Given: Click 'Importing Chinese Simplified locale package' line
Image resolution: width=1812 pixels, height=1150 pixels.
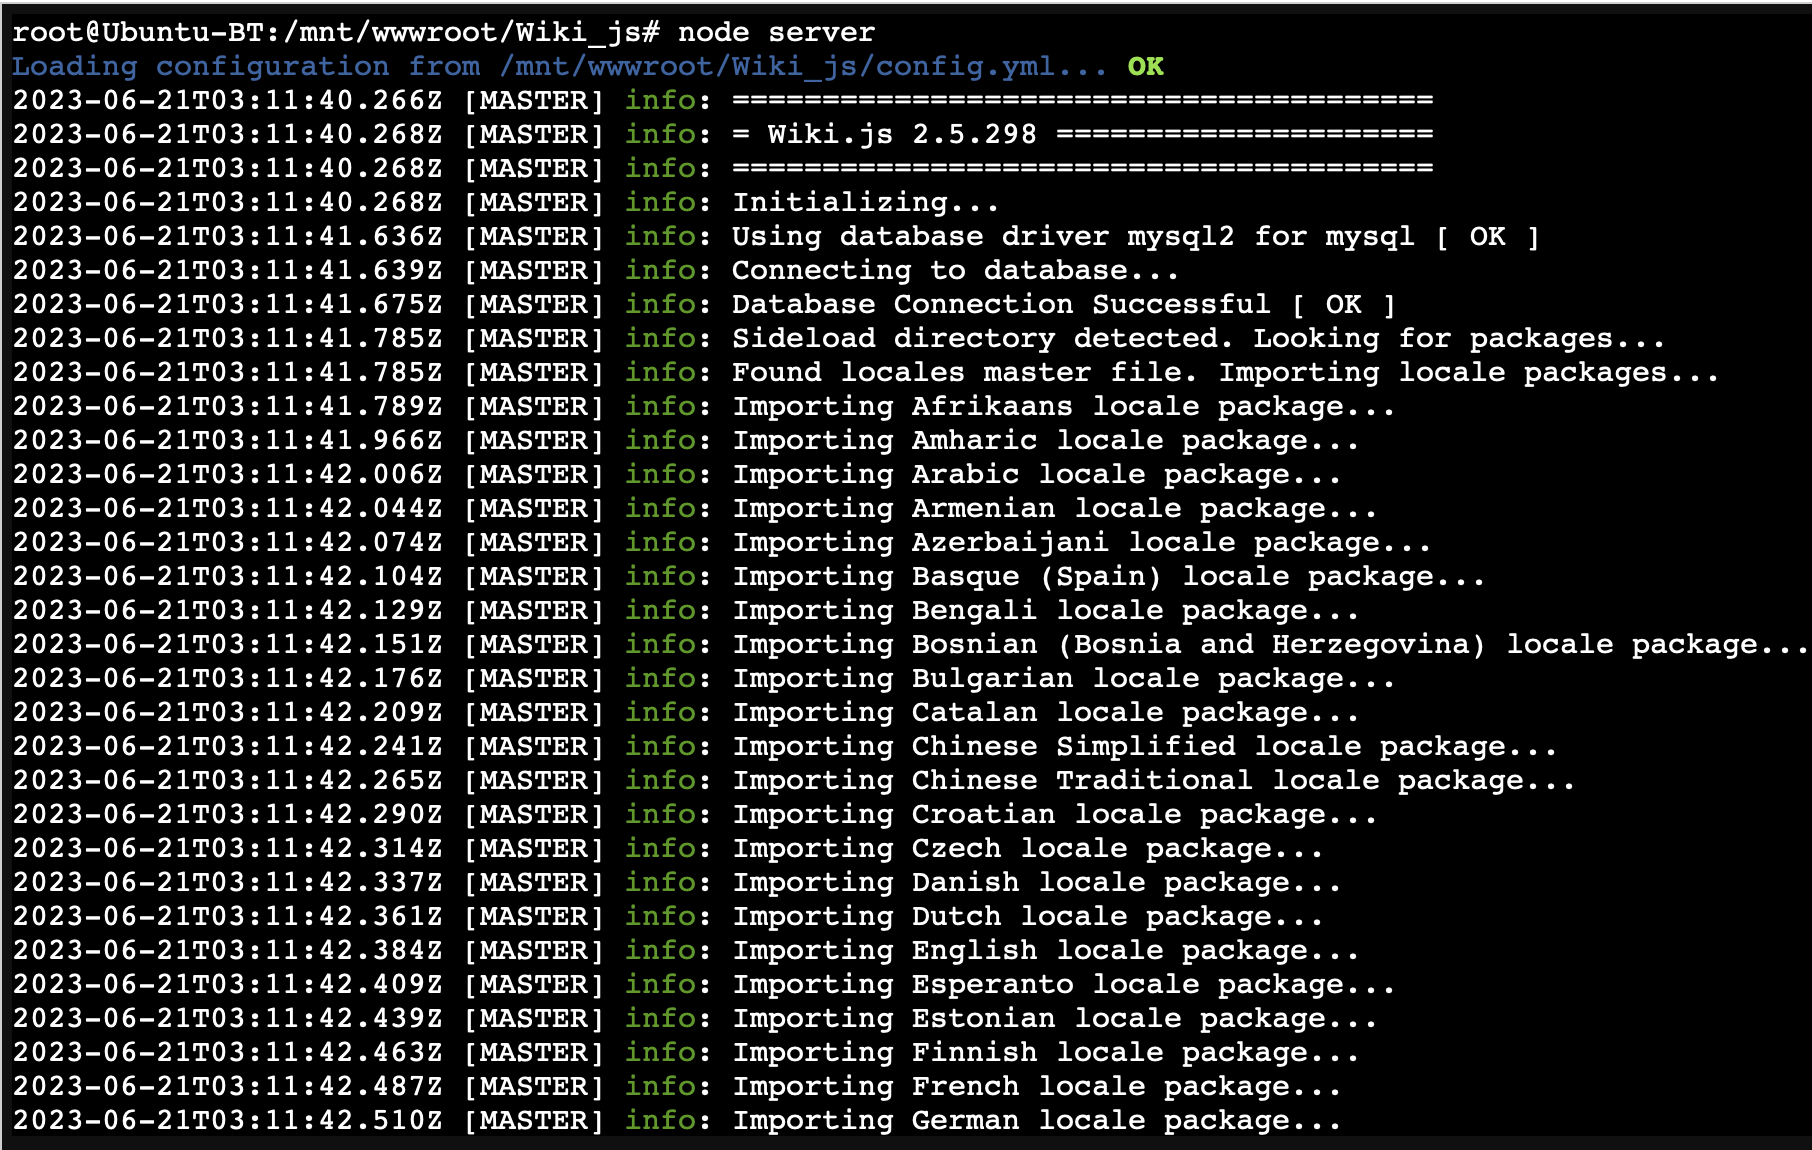Looking at the screenshot, I should [1144, 746].
